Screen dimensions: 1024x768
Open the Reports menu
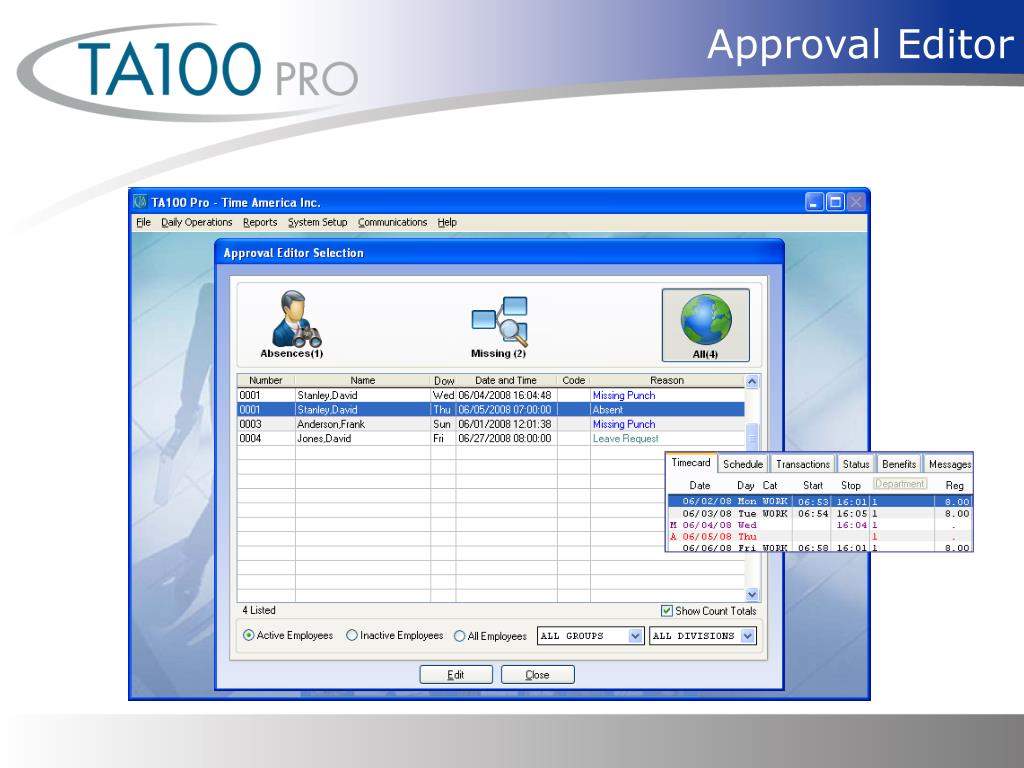(260, 222)
